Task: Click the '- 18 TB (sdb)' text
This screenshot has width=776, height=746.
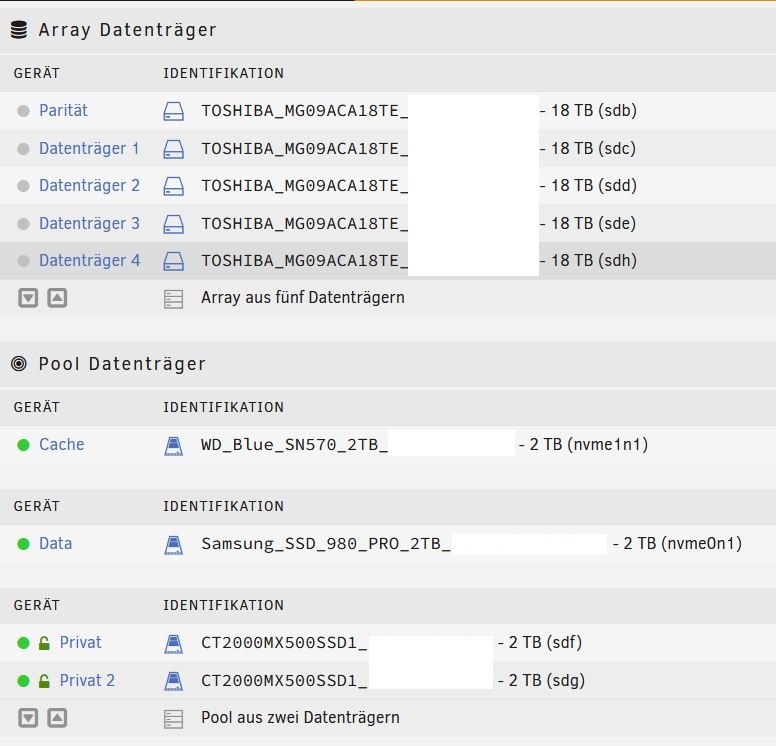Action: (588, 110)
